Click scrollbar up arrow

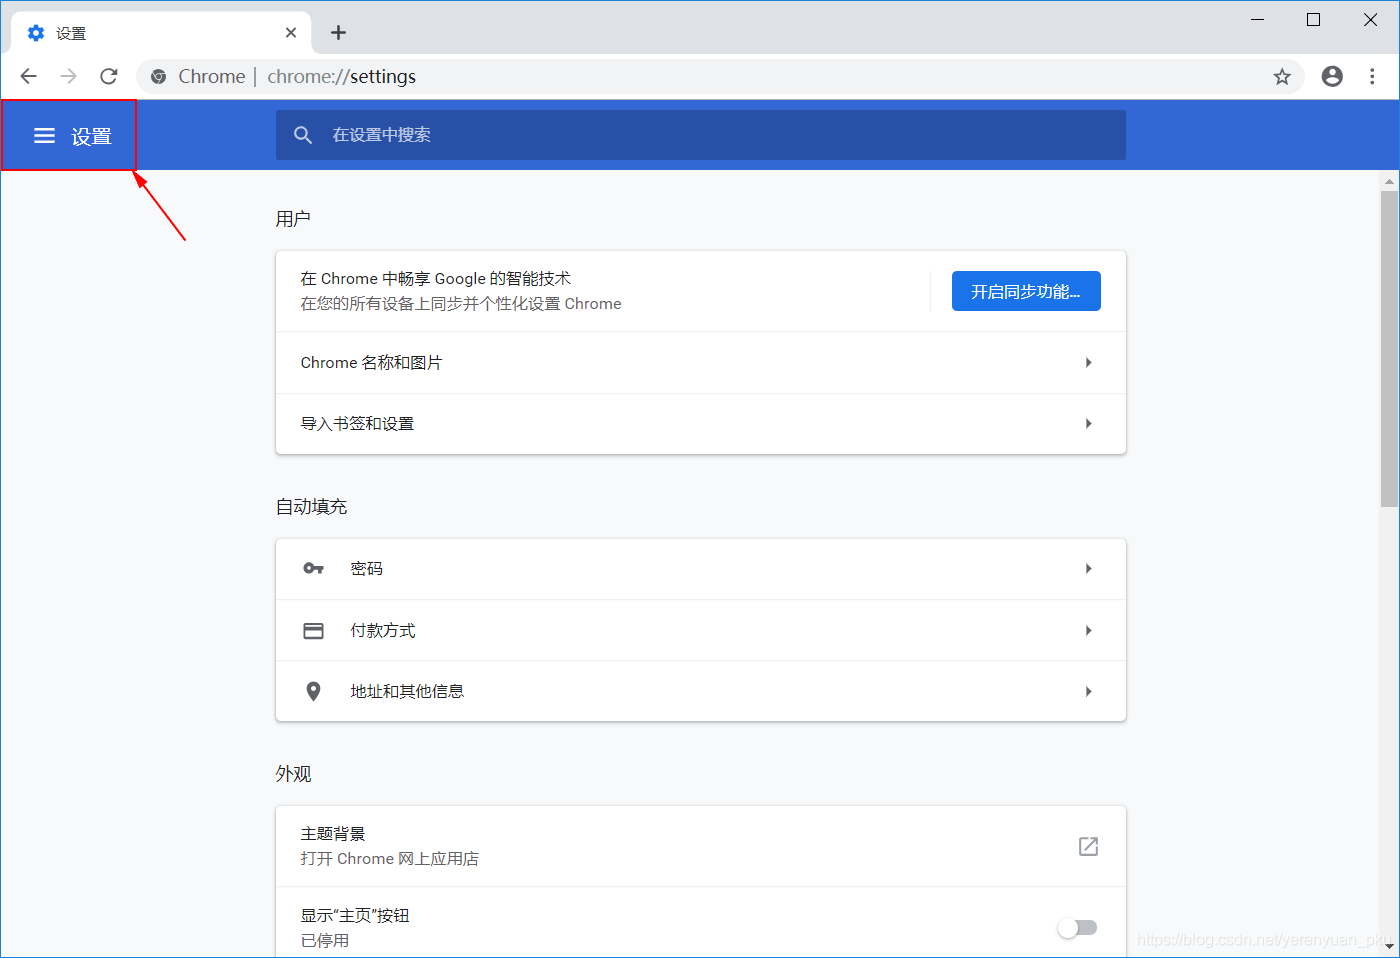(1389, 181)
